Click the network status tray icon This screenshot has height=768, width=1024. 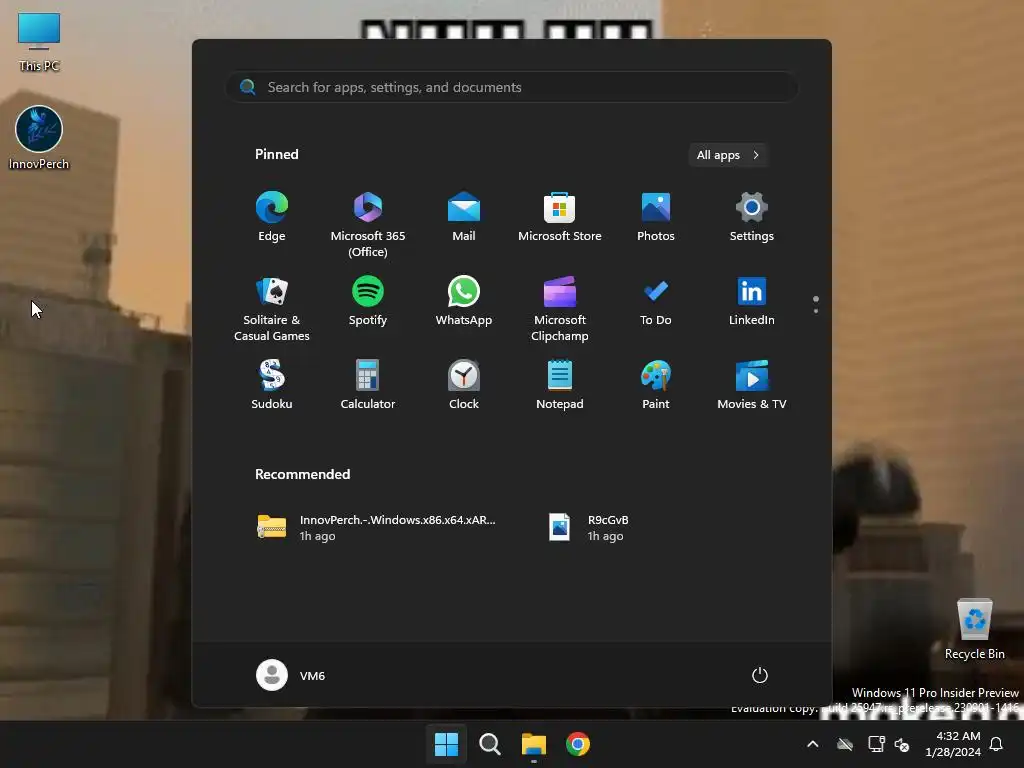[875, 744]
